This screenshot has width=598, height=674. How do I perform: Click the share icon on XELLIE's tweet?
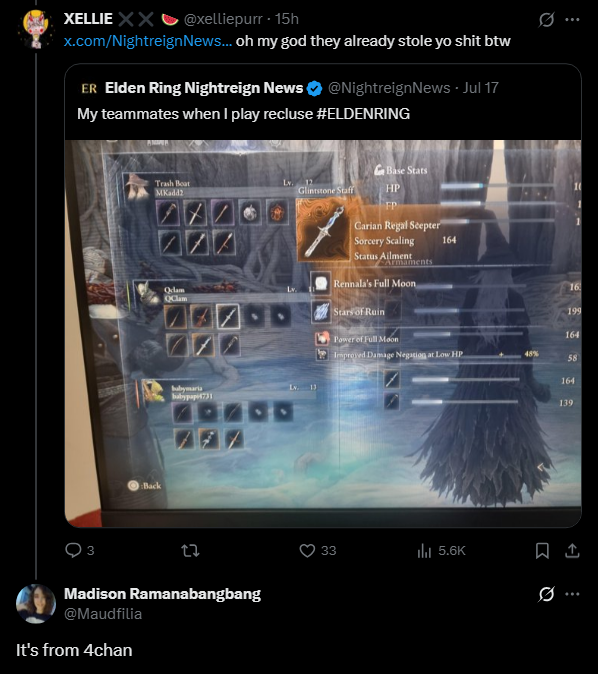572,550
